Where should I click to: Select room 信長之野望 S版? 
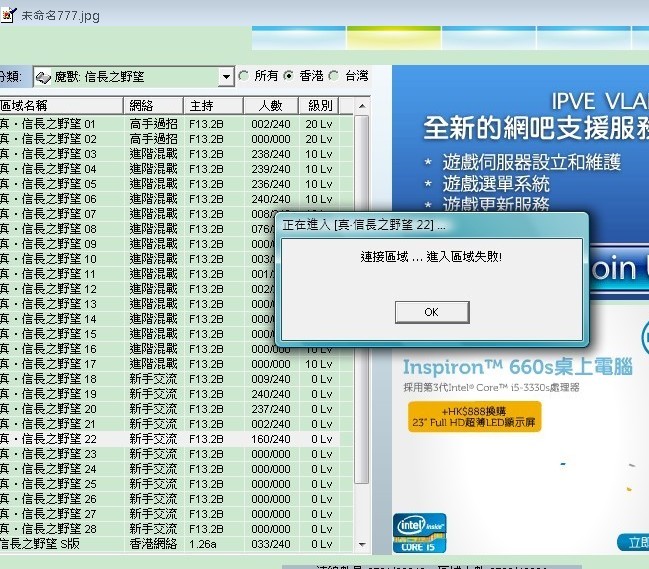[170, 544]
